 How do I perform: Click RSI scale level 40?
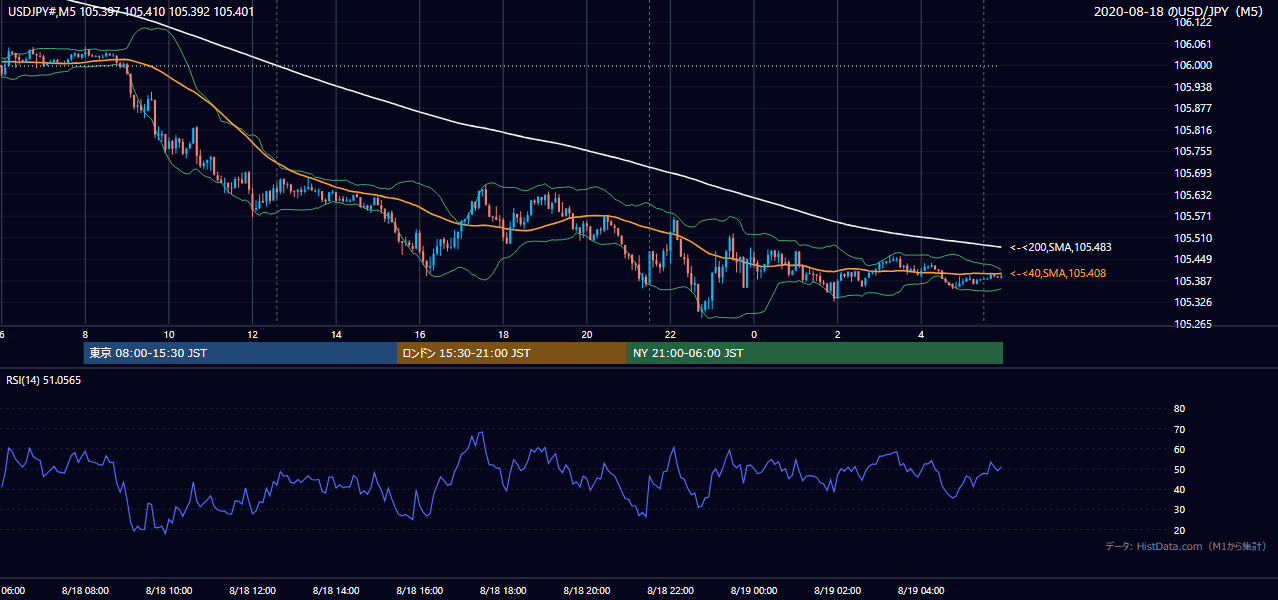point(1179,489)
